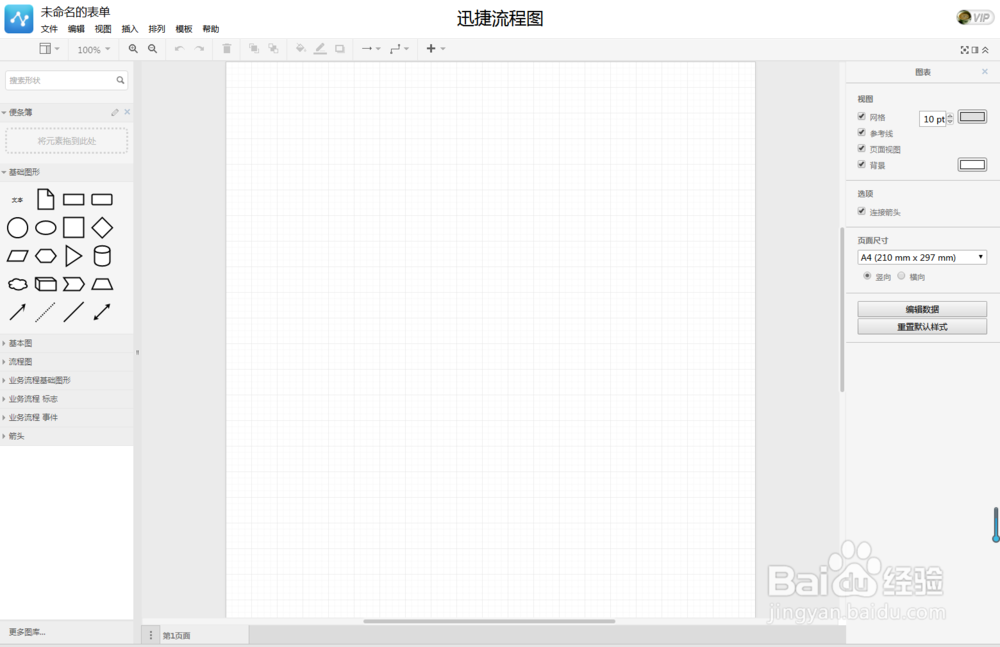1000x647 pixels.
Task: Click the 更多图库 link
Action: click(27, 632)
